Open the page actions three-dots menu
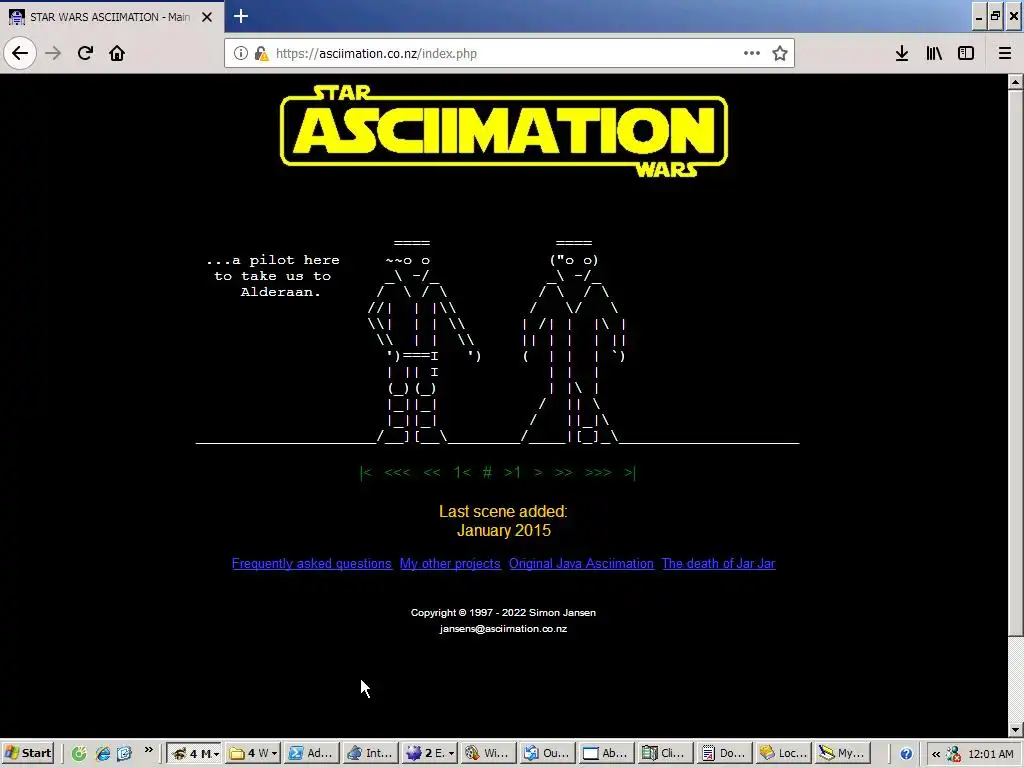This screenshot has width=1024, height=768. coord(752,53)
